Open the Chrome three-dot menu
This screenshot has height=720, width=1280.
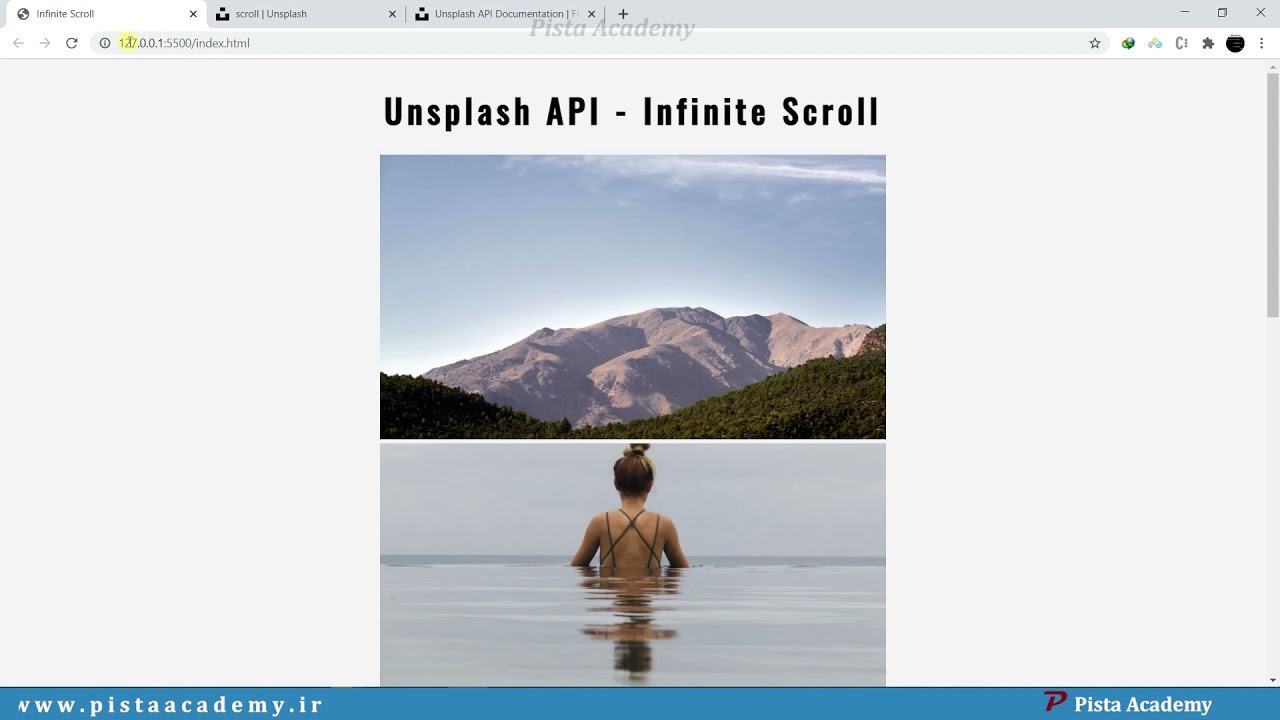click(x=1262, y=43)
